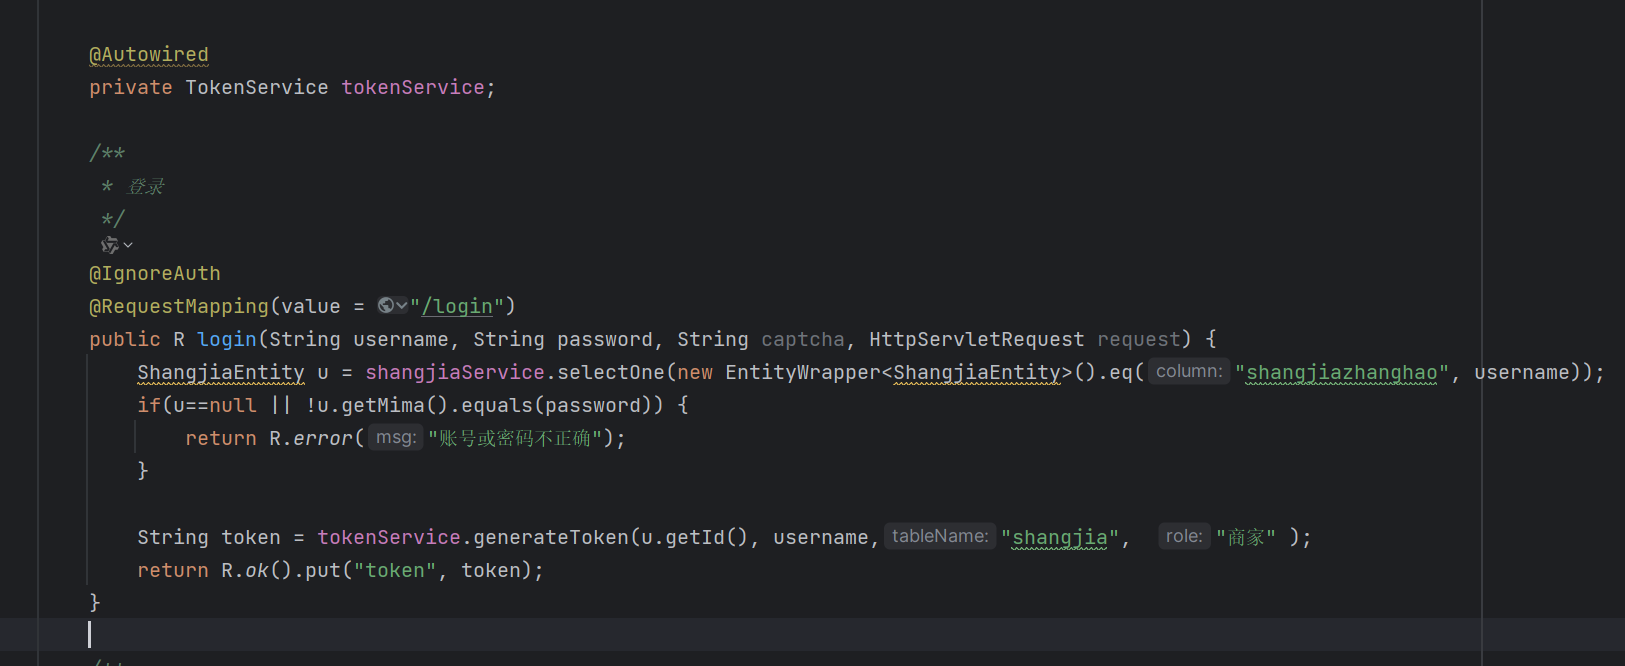This screenshot has width=1625, height=666.
Task: Click the ShangjiaEntity type at line start
Action: click(x=221, y=372)
